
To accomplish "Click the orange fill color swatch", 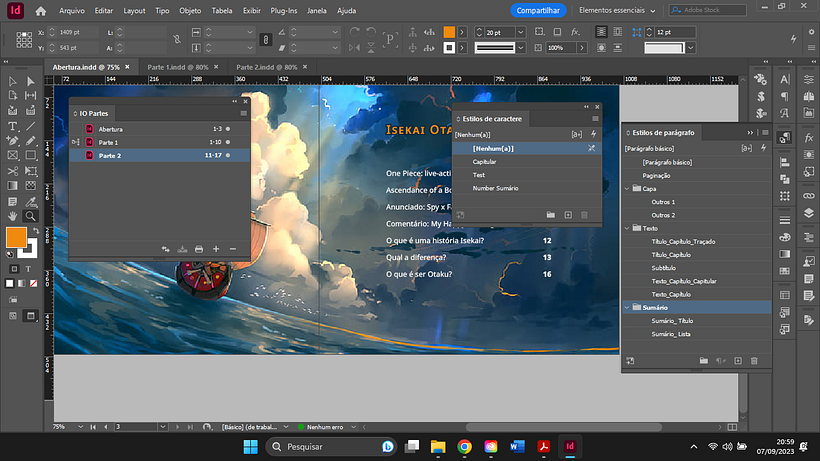I will [x=16, y=237].
